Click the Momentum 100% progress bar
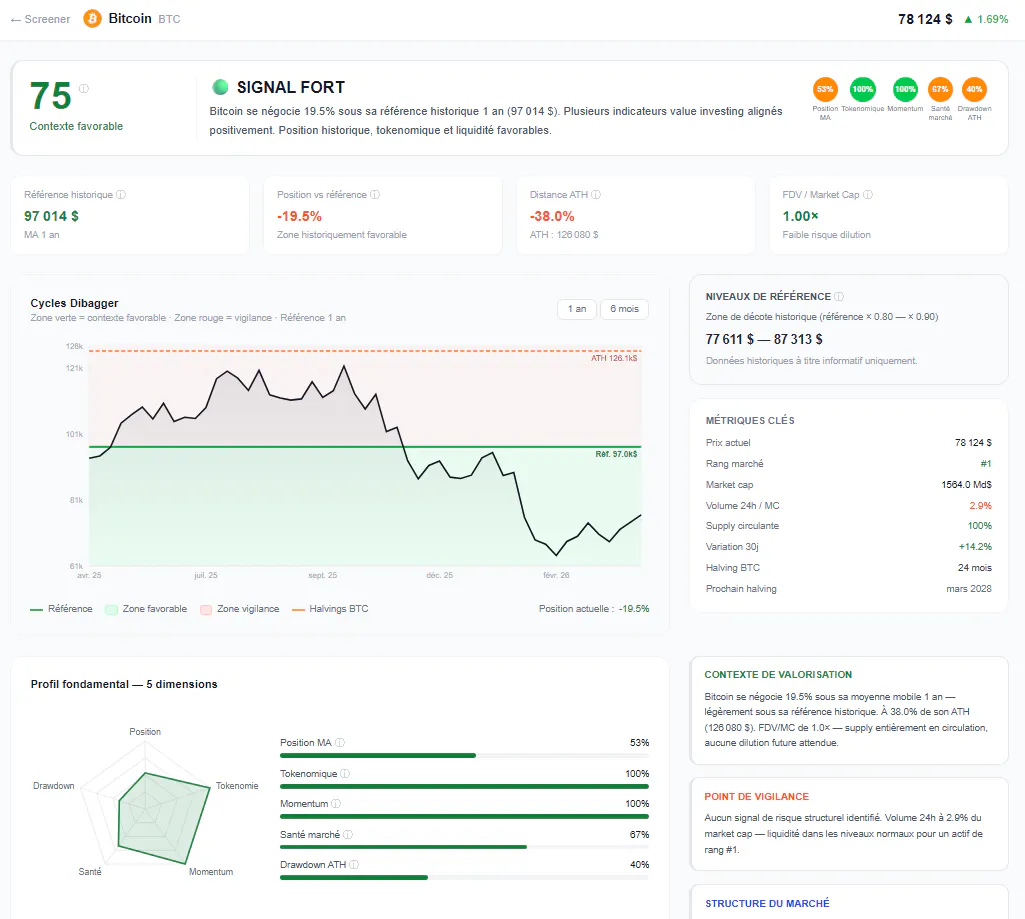This screenshot has width=1025, height=919. (x=464, y=816)
